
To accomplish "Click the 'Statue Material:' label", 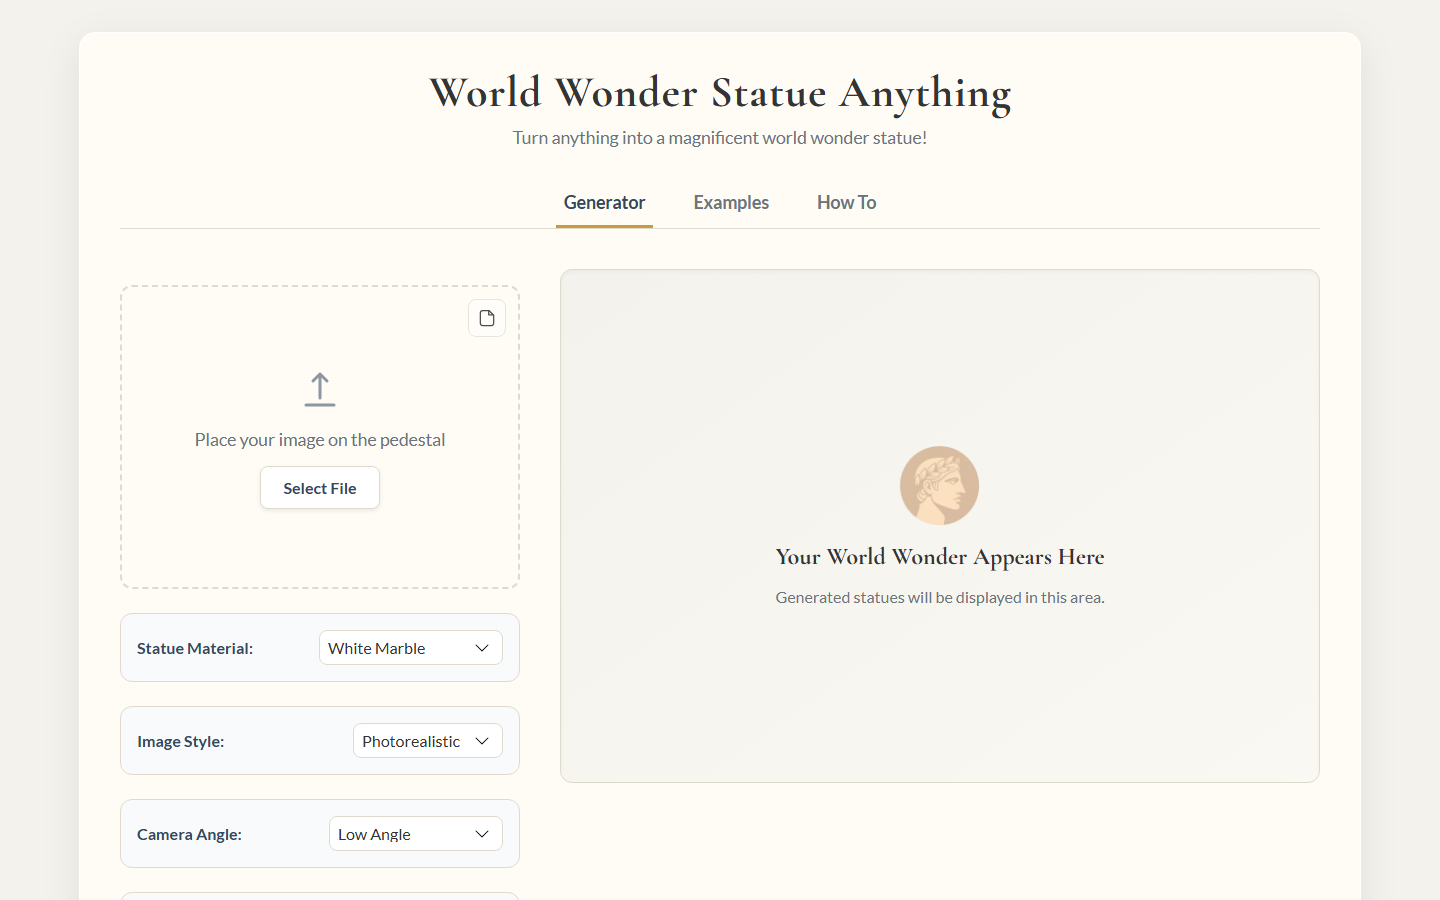I will 195,648.
